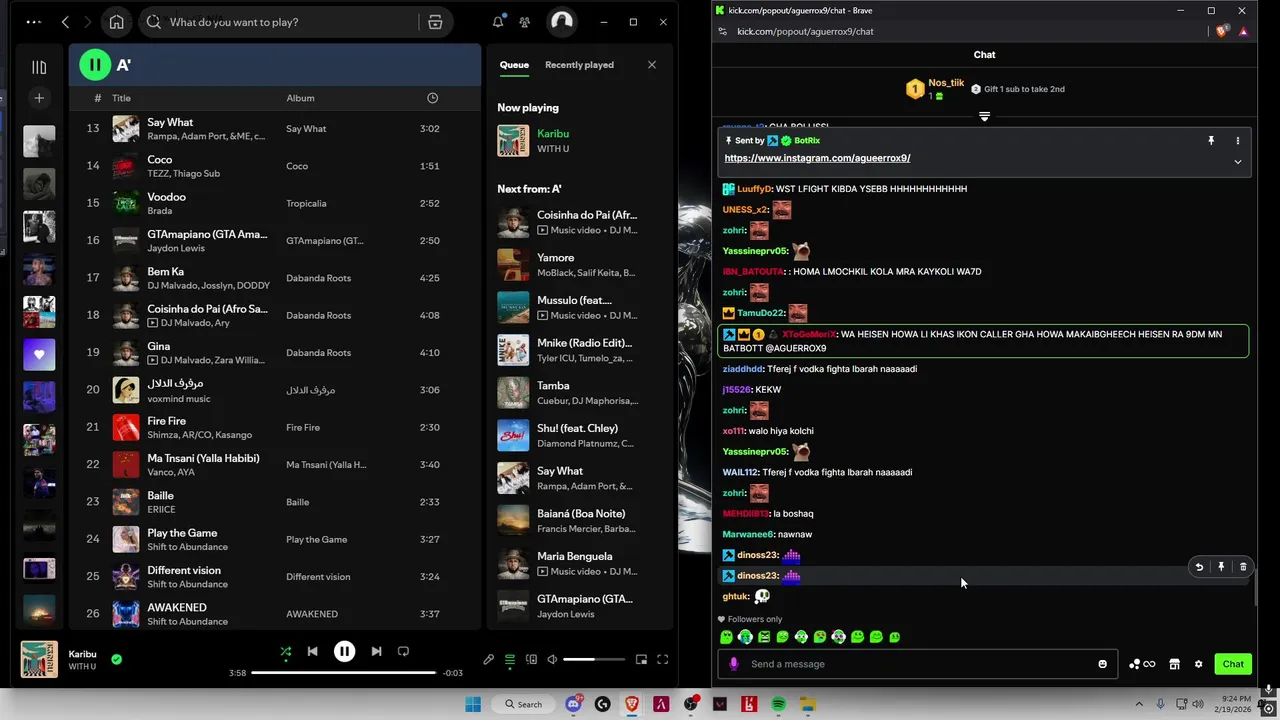The image size is (1280, 720).
Task: Toggle the queue view icon
Action: [x=510, y=659]
